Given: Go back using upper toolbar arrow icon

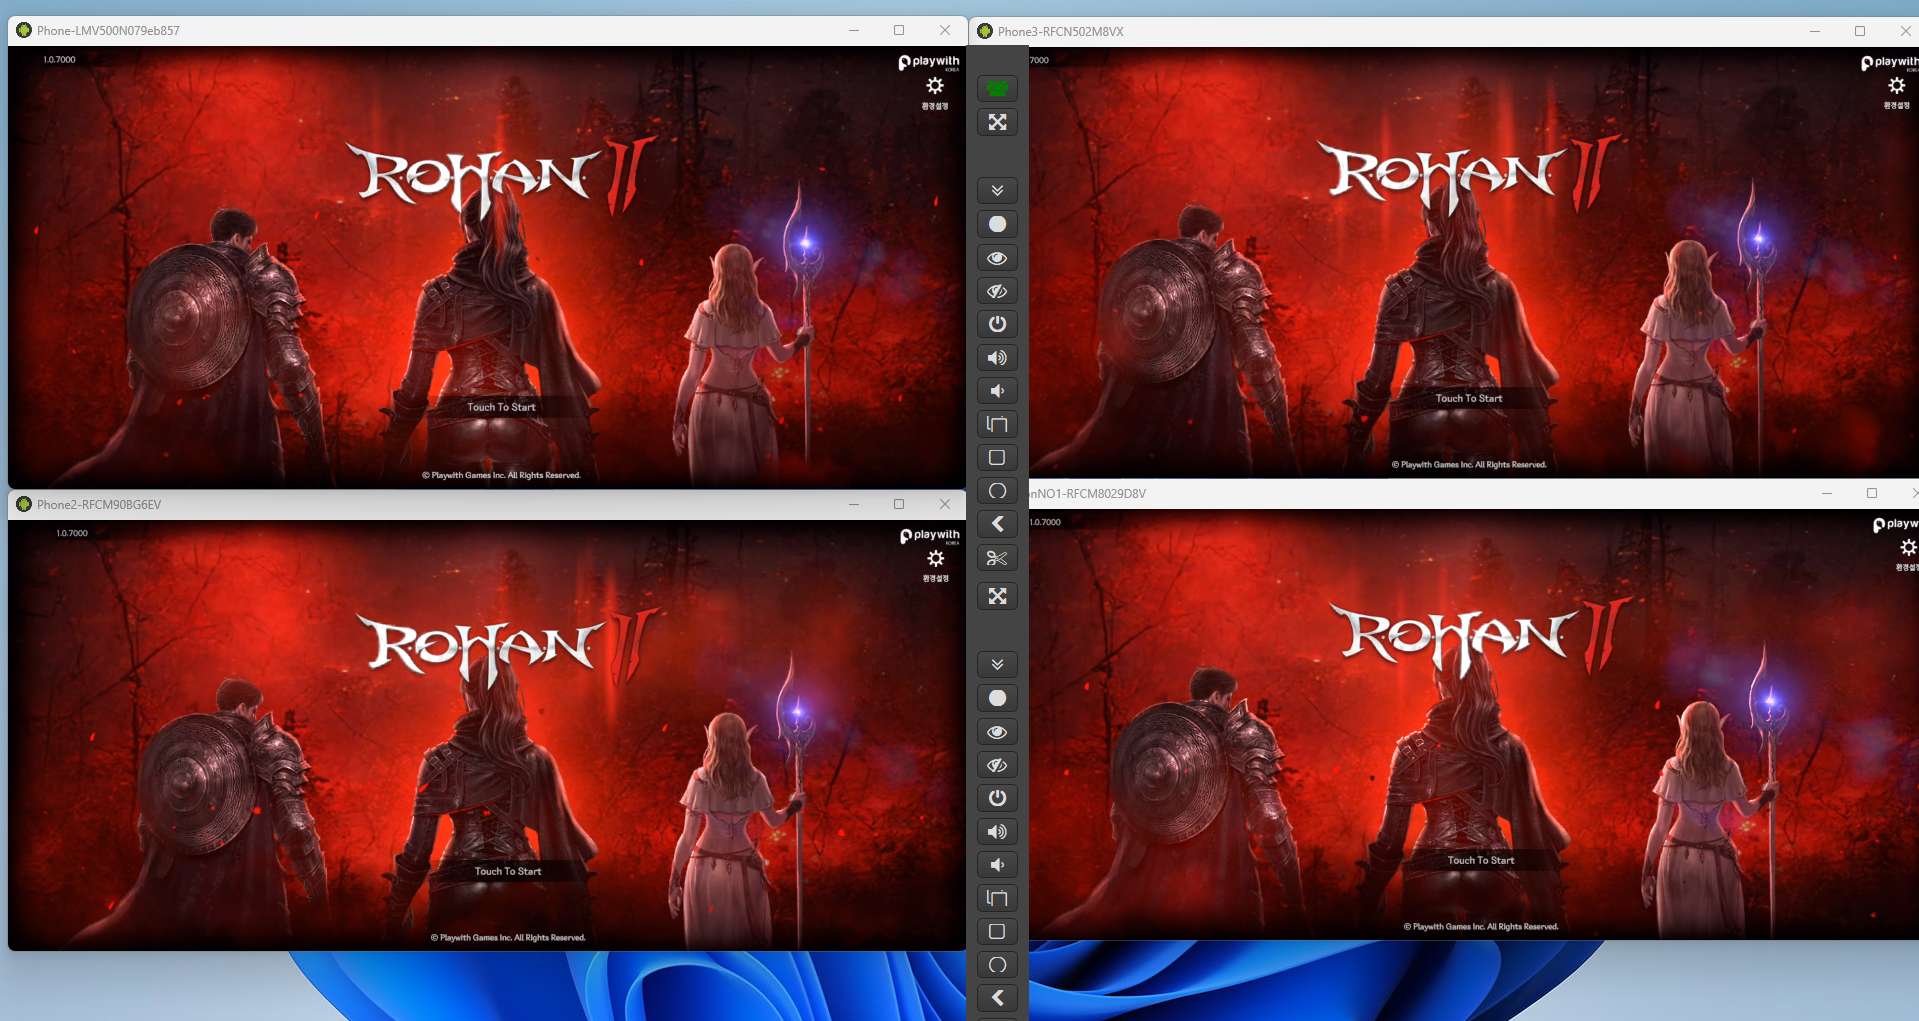Looking at the screenshot, I should point(997,524).
